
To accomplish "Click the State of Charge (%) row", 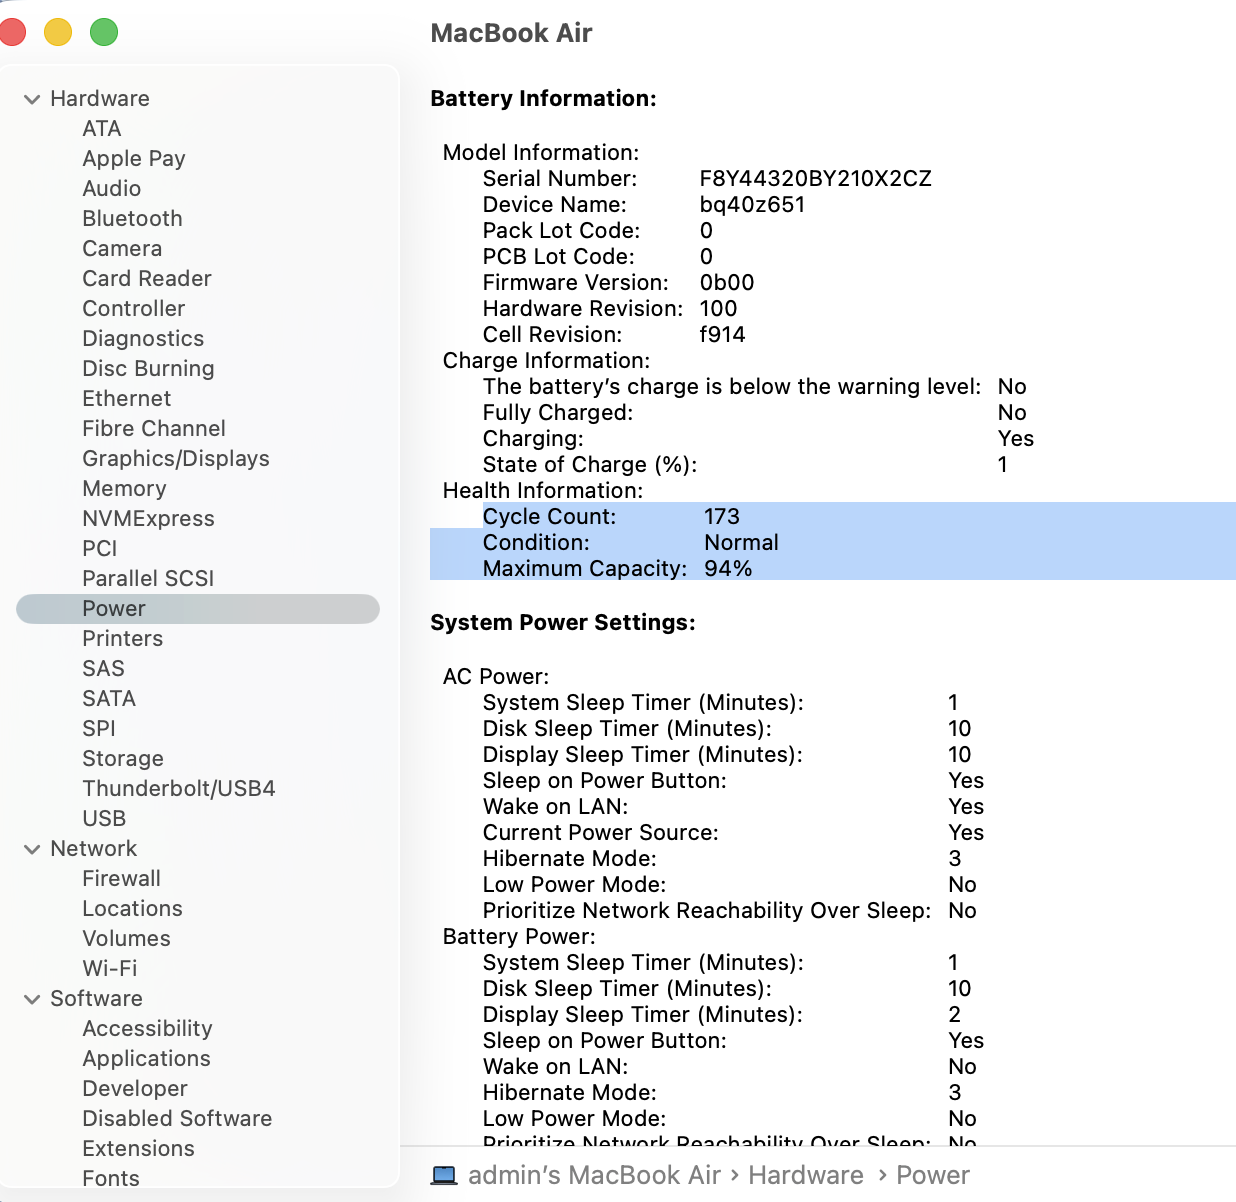I will [x=745, y=465].
